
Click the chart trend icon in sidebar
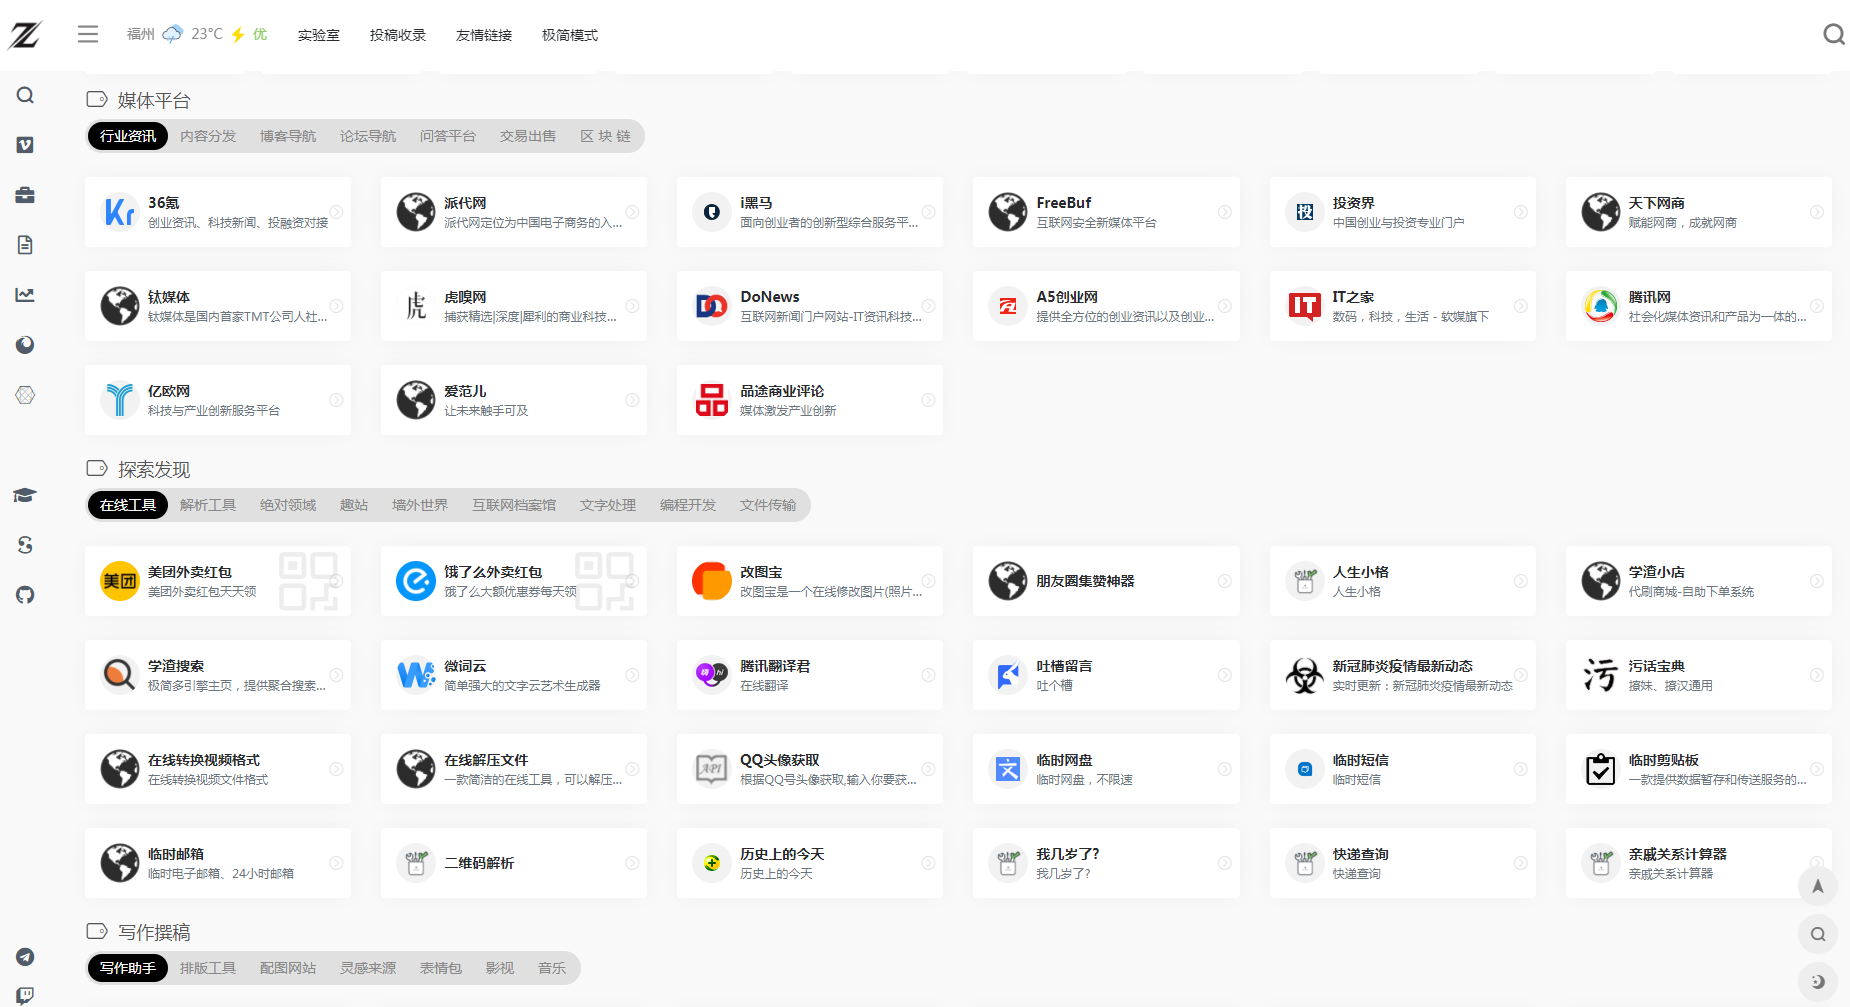[x=25, y=295]
